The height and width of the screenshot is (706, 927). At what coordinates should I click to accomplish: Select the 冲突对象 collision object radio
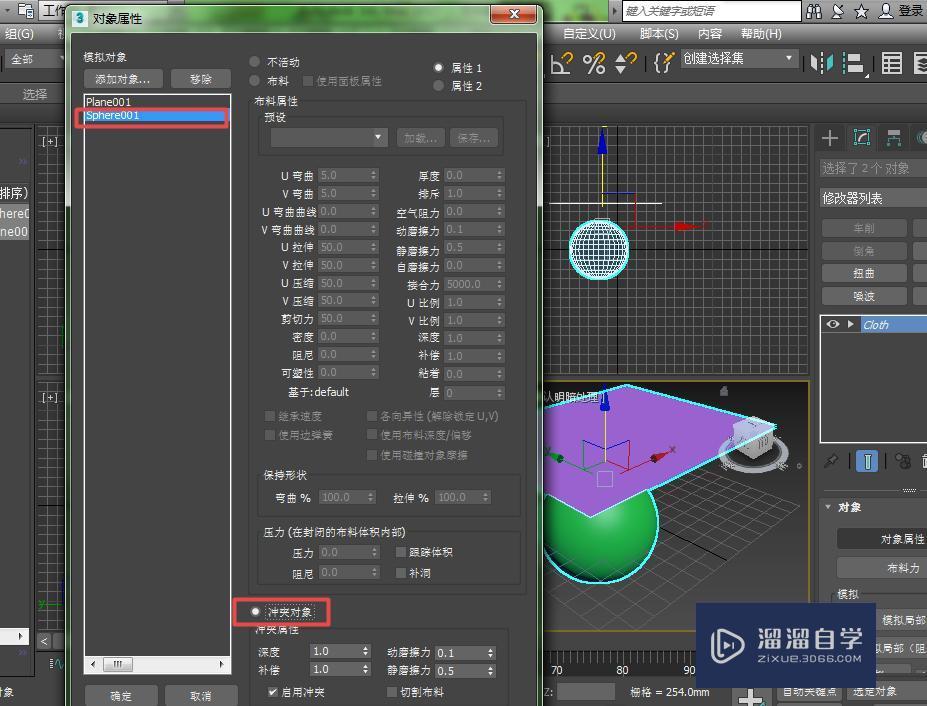click(x=255, y=612)
